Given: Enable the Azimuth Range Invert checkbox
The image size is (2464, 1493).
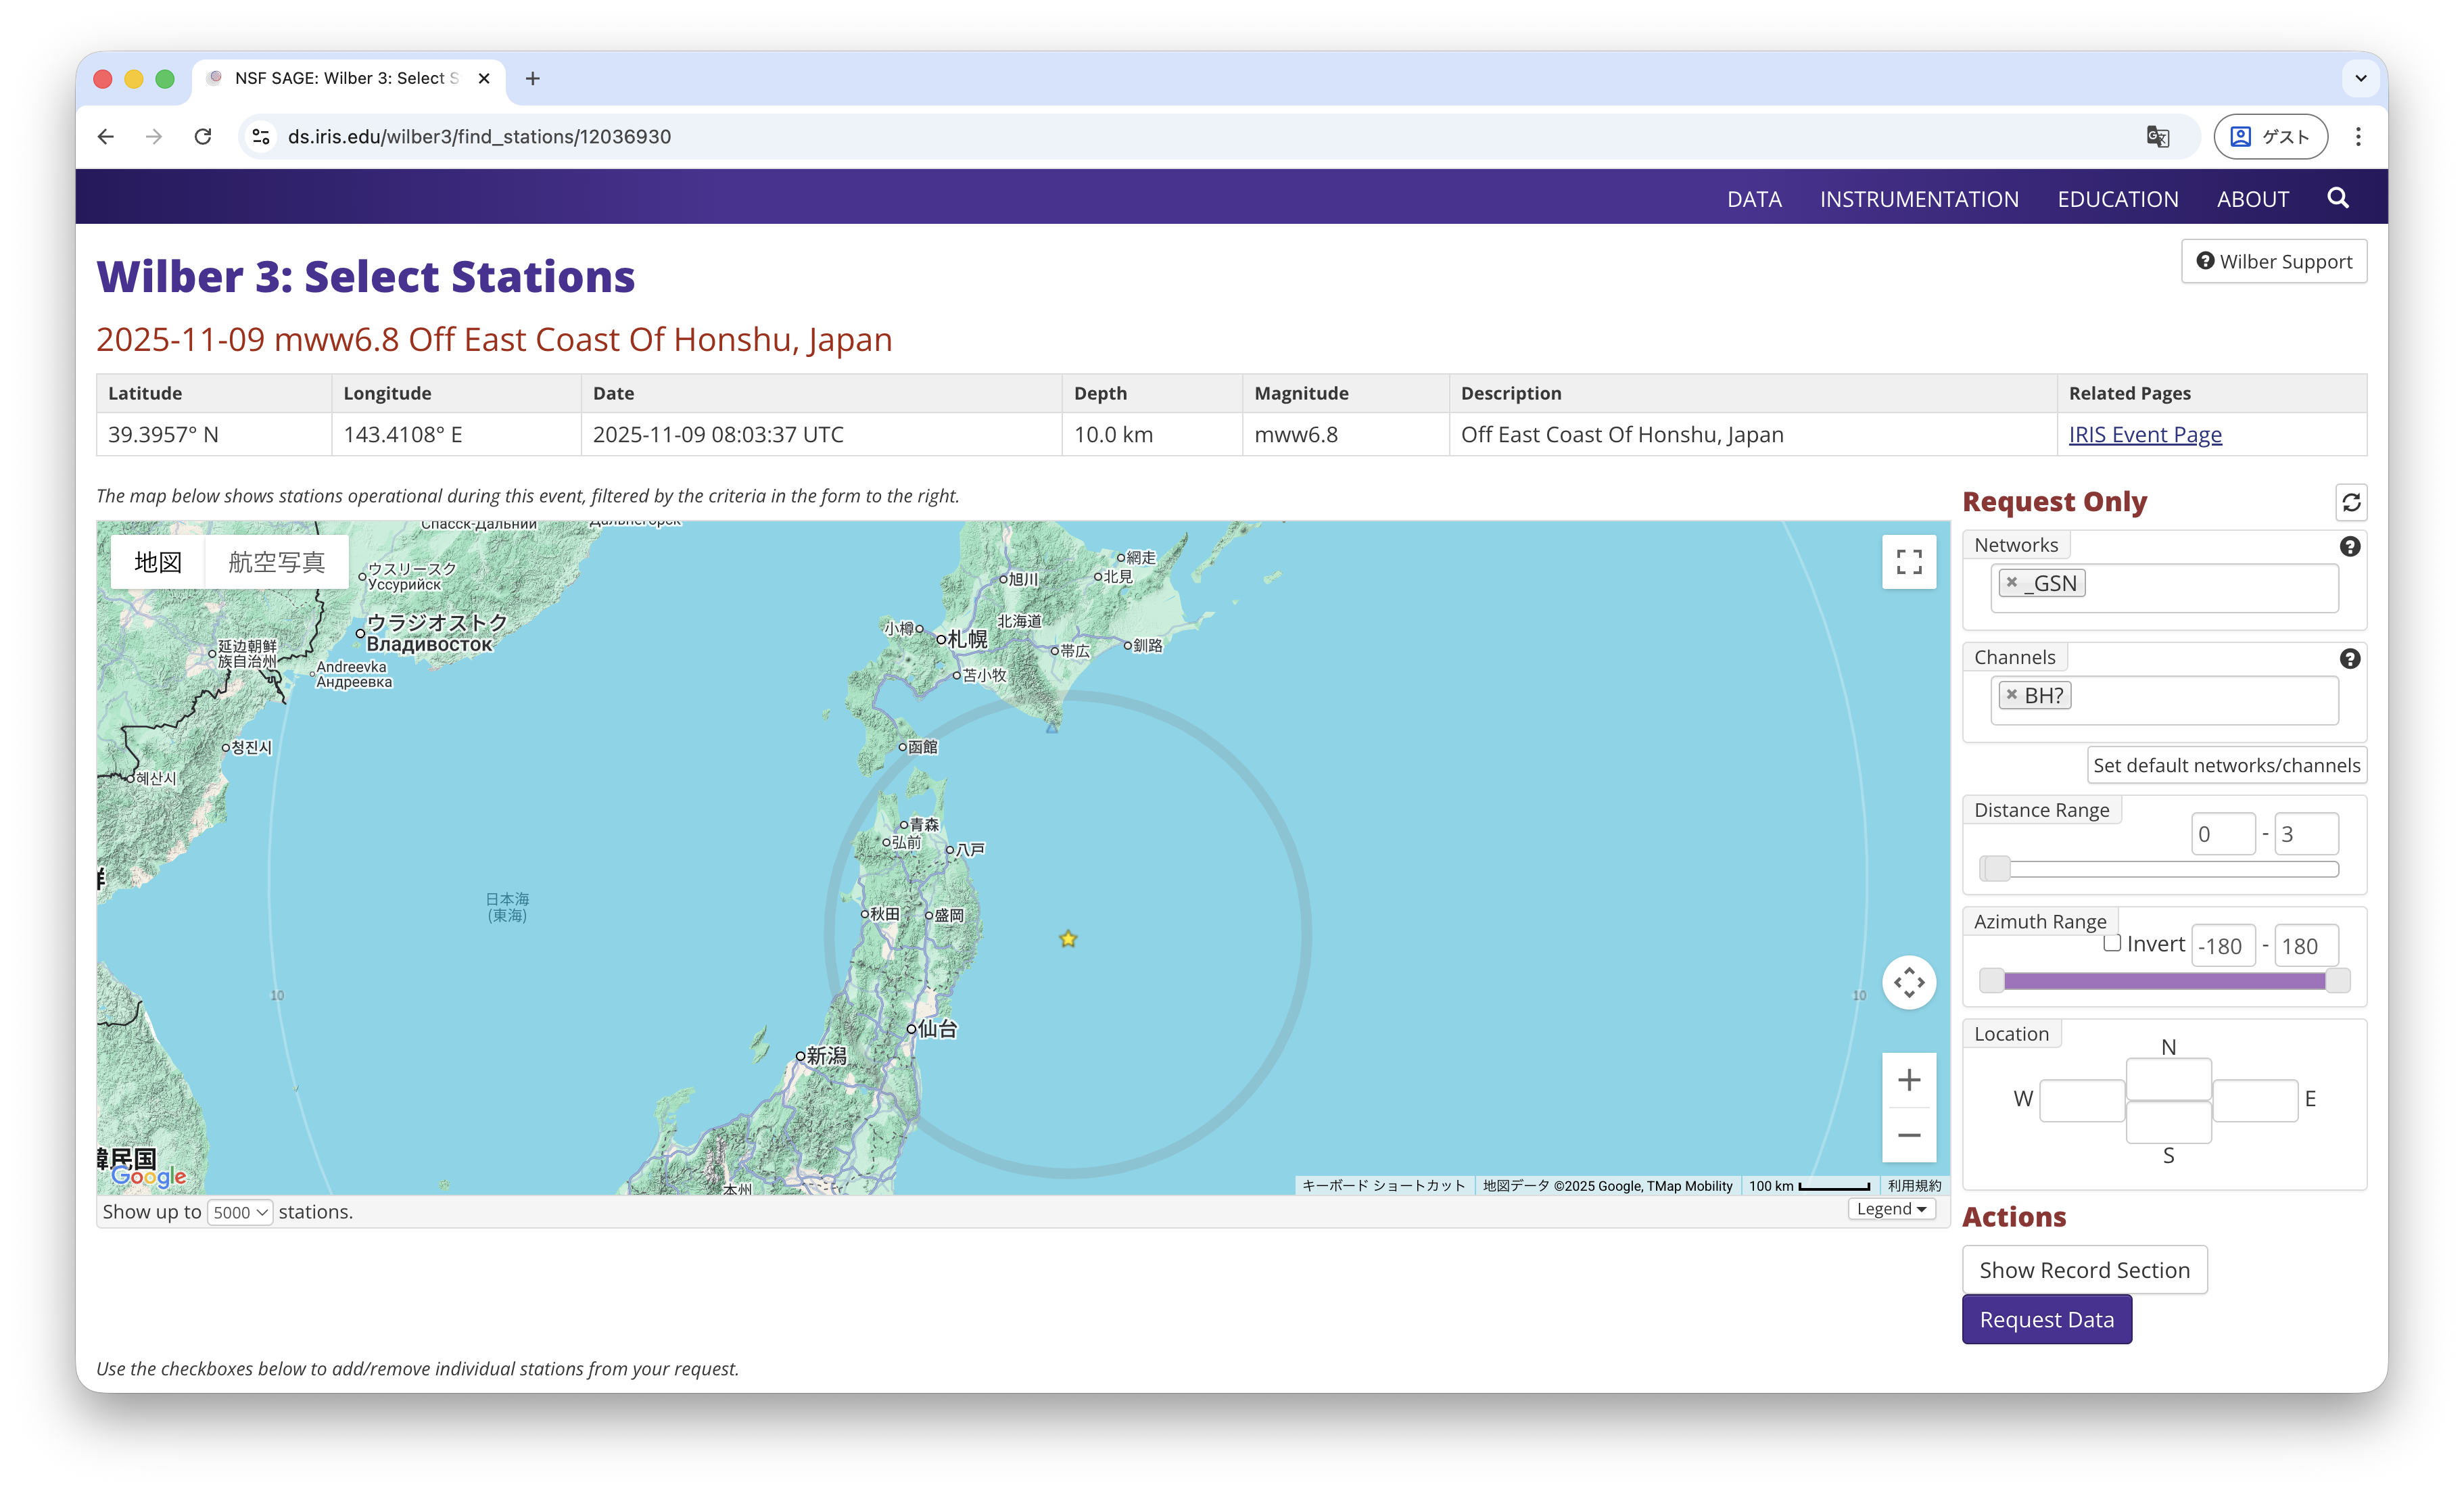Looking at the screenshot, I should (x=2112, y=943).
